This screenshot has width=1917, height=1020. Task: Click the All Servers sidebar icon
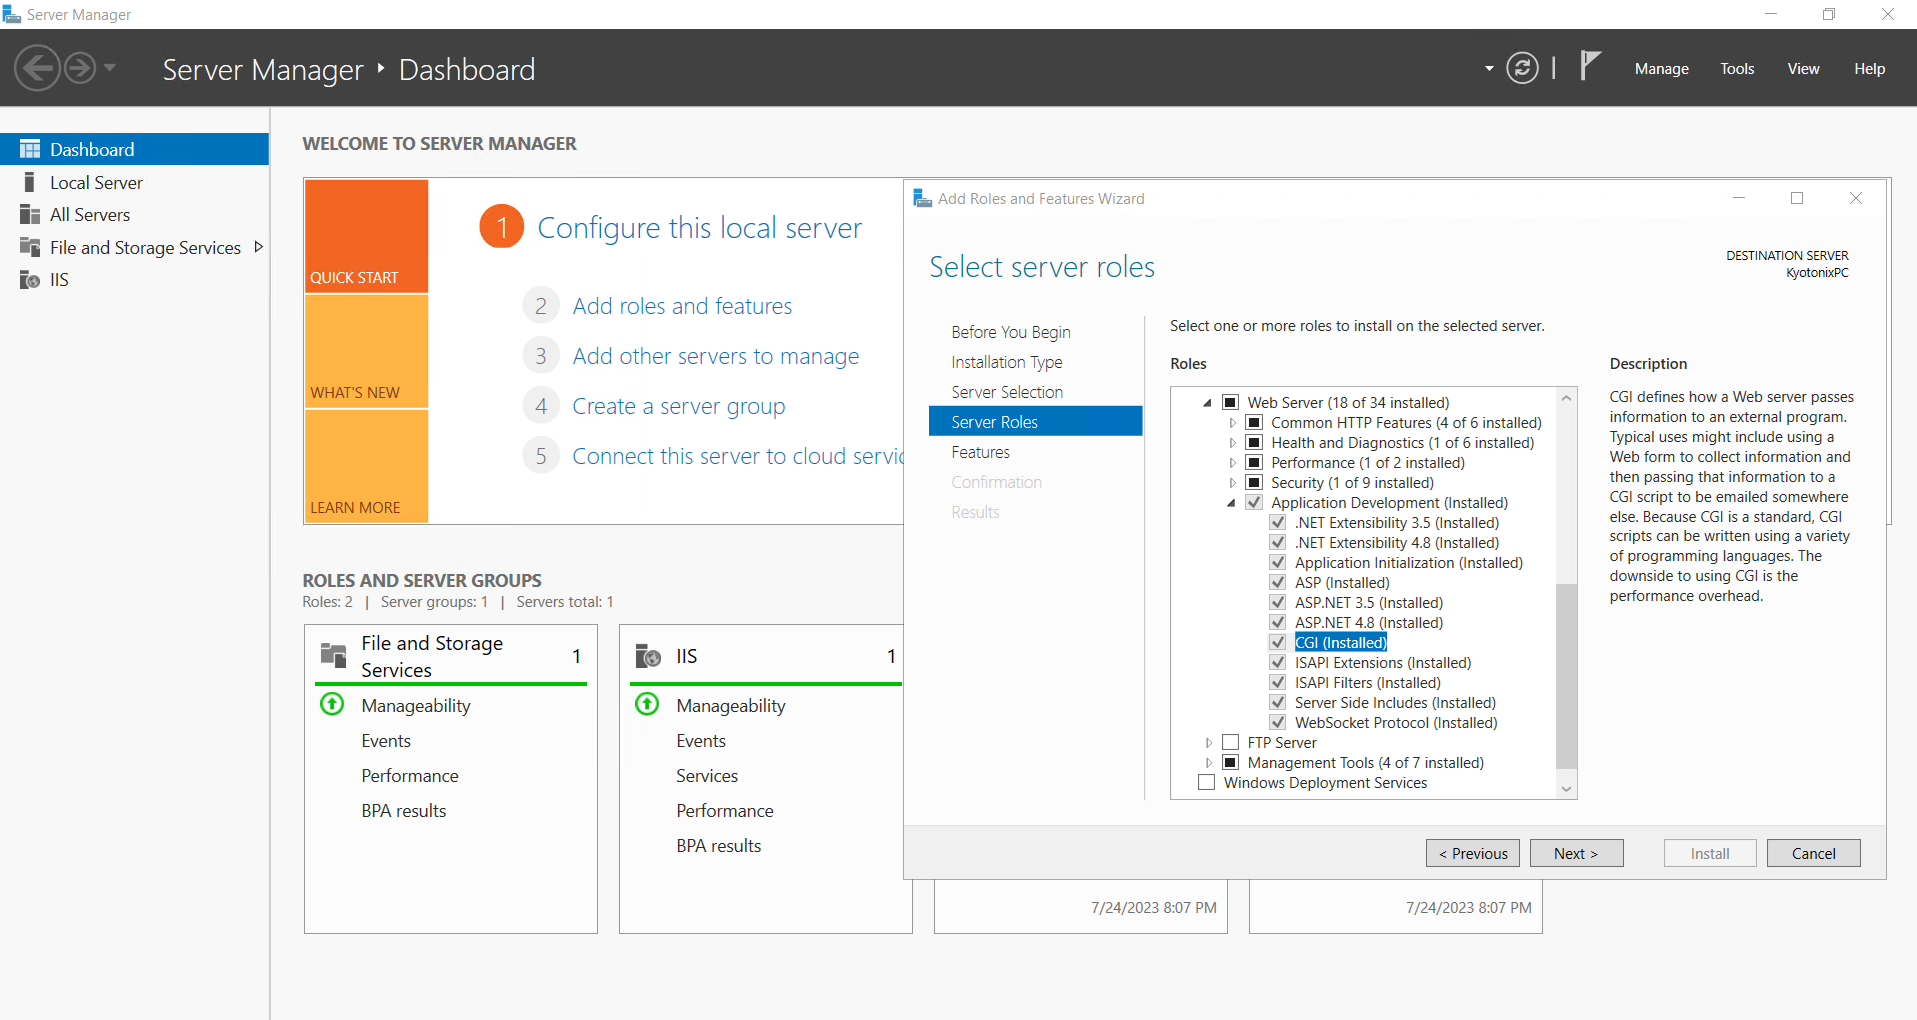[30, 214]
